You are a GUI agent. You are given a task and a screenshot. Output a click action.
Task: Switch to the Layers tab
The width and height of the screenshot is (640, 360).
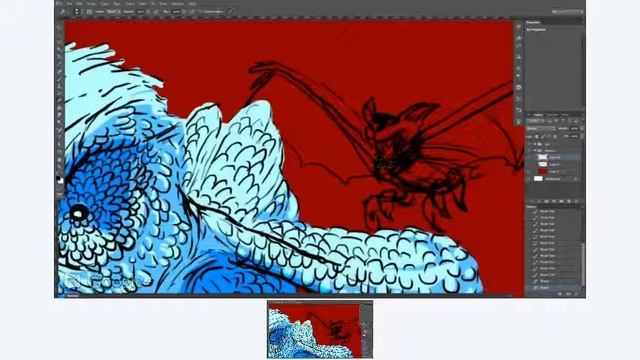tap(538, 115)
